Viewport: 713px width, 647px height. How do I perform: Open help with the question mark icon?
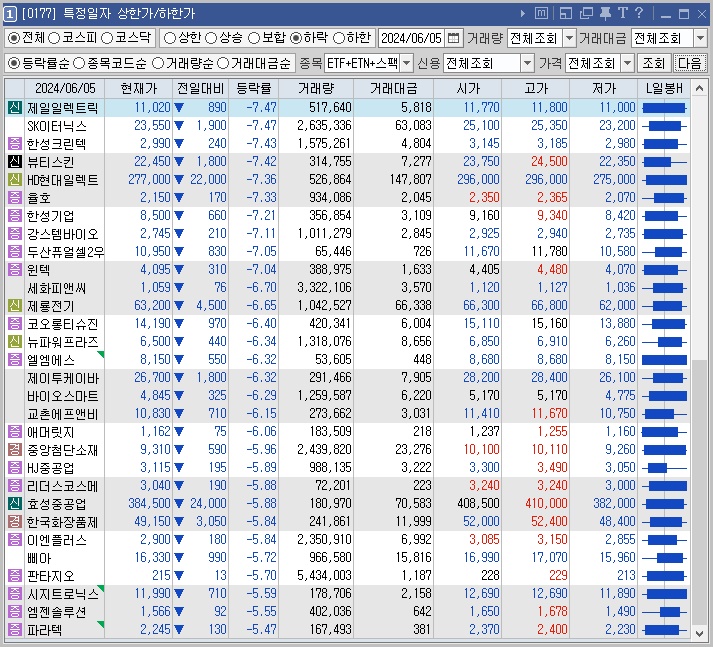coord(639,13)
